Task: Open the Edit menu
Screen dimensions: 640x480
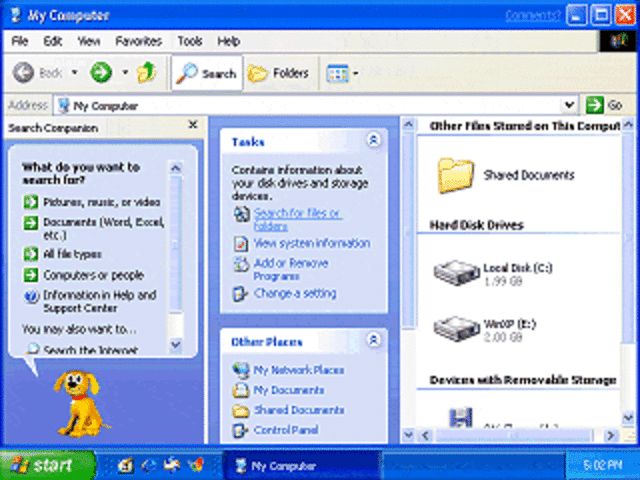Action: [53, 41]
